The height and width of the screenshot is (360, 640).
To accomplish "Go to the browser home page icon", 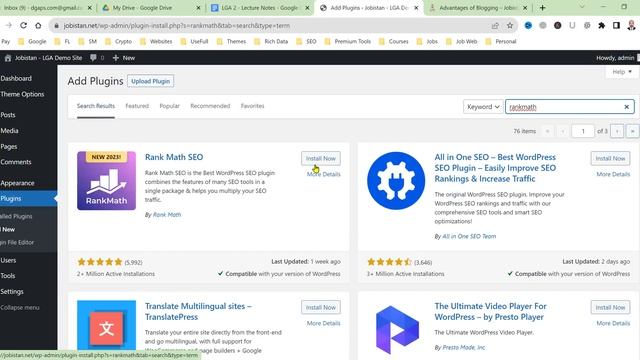I will (38, 25).
